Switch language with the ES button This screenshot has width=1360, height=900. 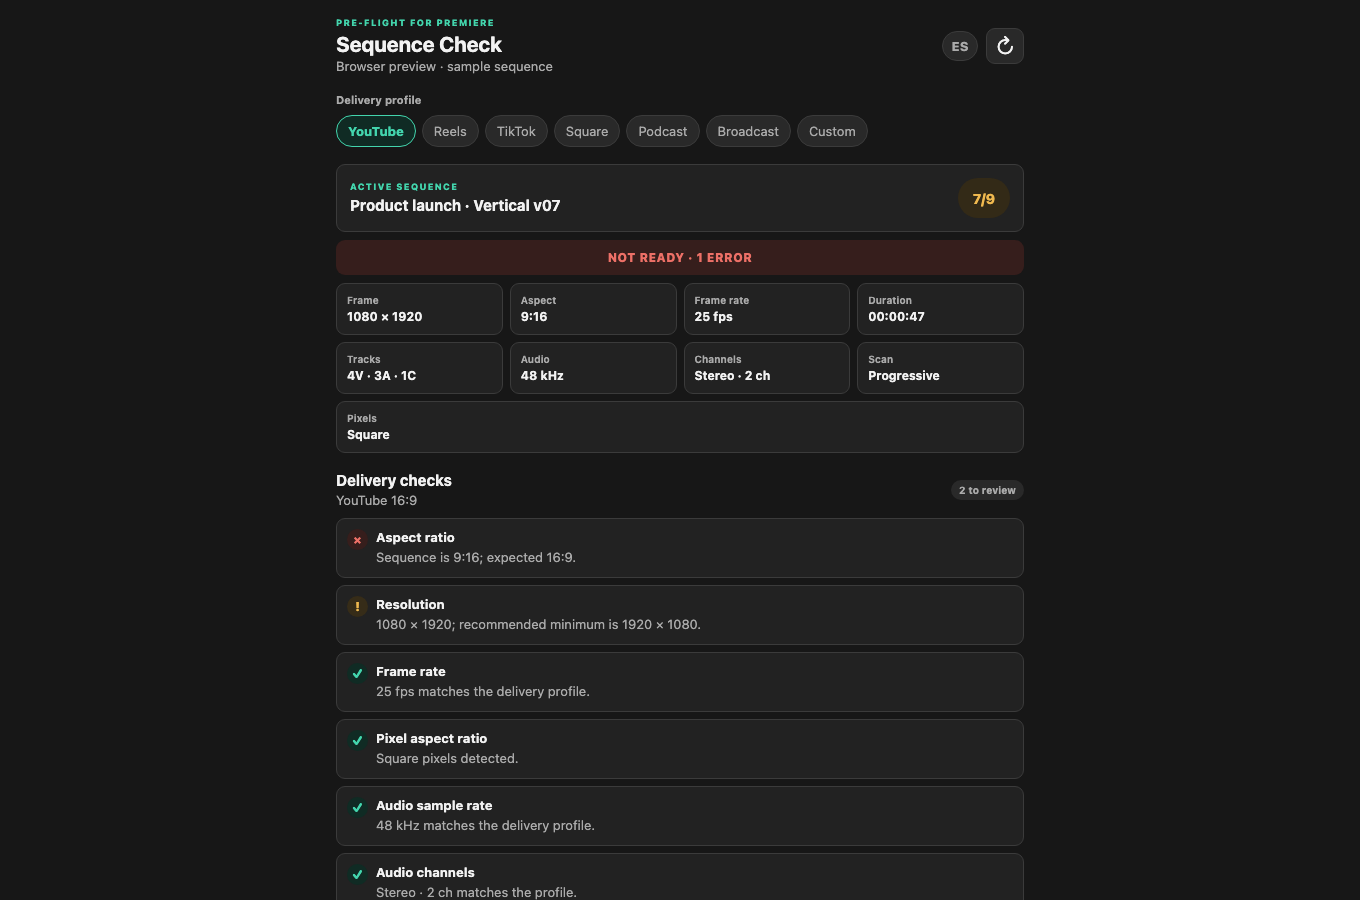(x=960, y=46)
